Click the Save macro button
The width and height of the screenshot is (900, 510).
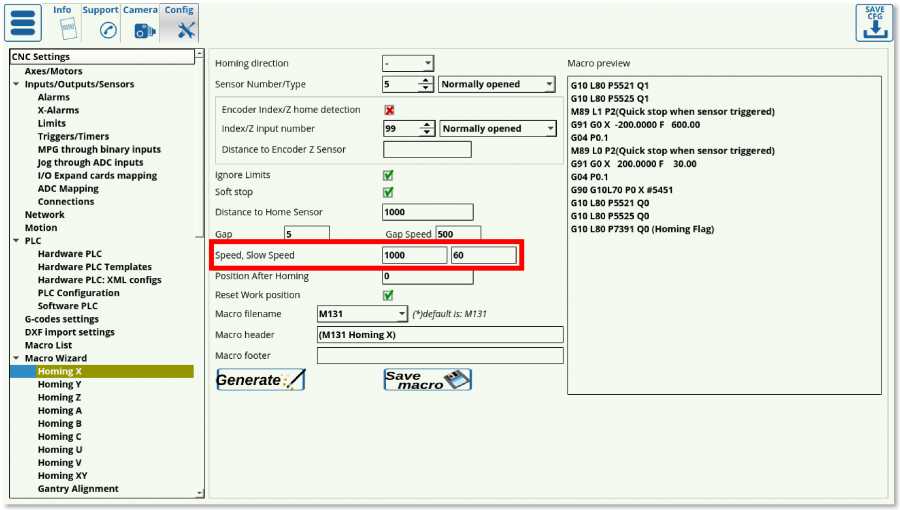pos(427,380)
